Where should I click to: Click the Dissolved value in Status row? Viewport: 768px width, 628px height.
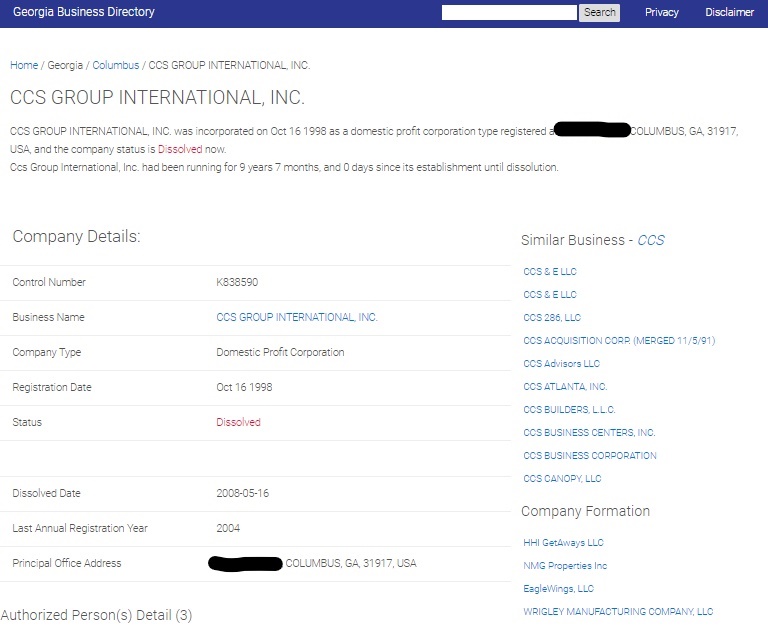[239, 422]
